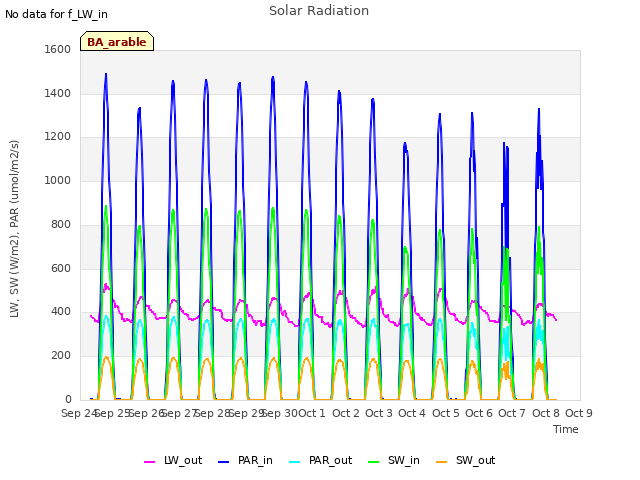Screen dimensions: 640x480
Task: Click the Oct 3 x-axis date label
Action: tap(379, 413)
